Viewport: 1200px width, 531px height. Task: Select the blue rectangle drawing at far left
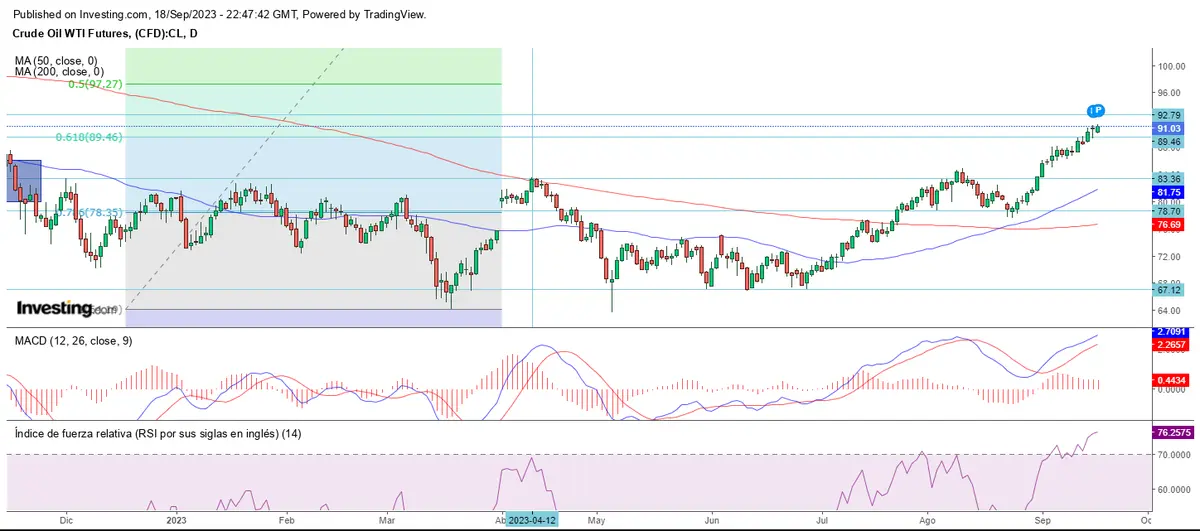click(24, 181)
